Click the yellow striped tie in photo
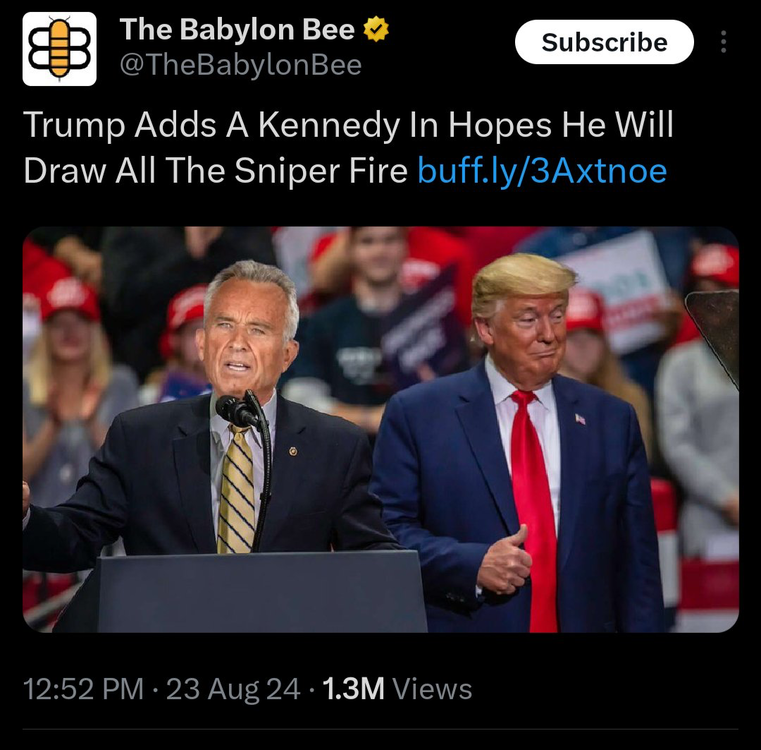Viewport: 761px width, 750px height. 236,490
